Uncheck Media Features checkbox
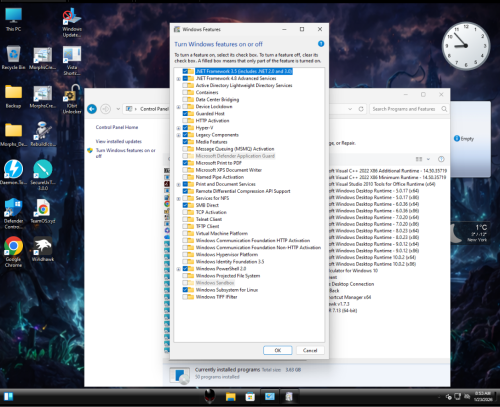This screenshot has height=407, width=500. click(x=185, y=142)
